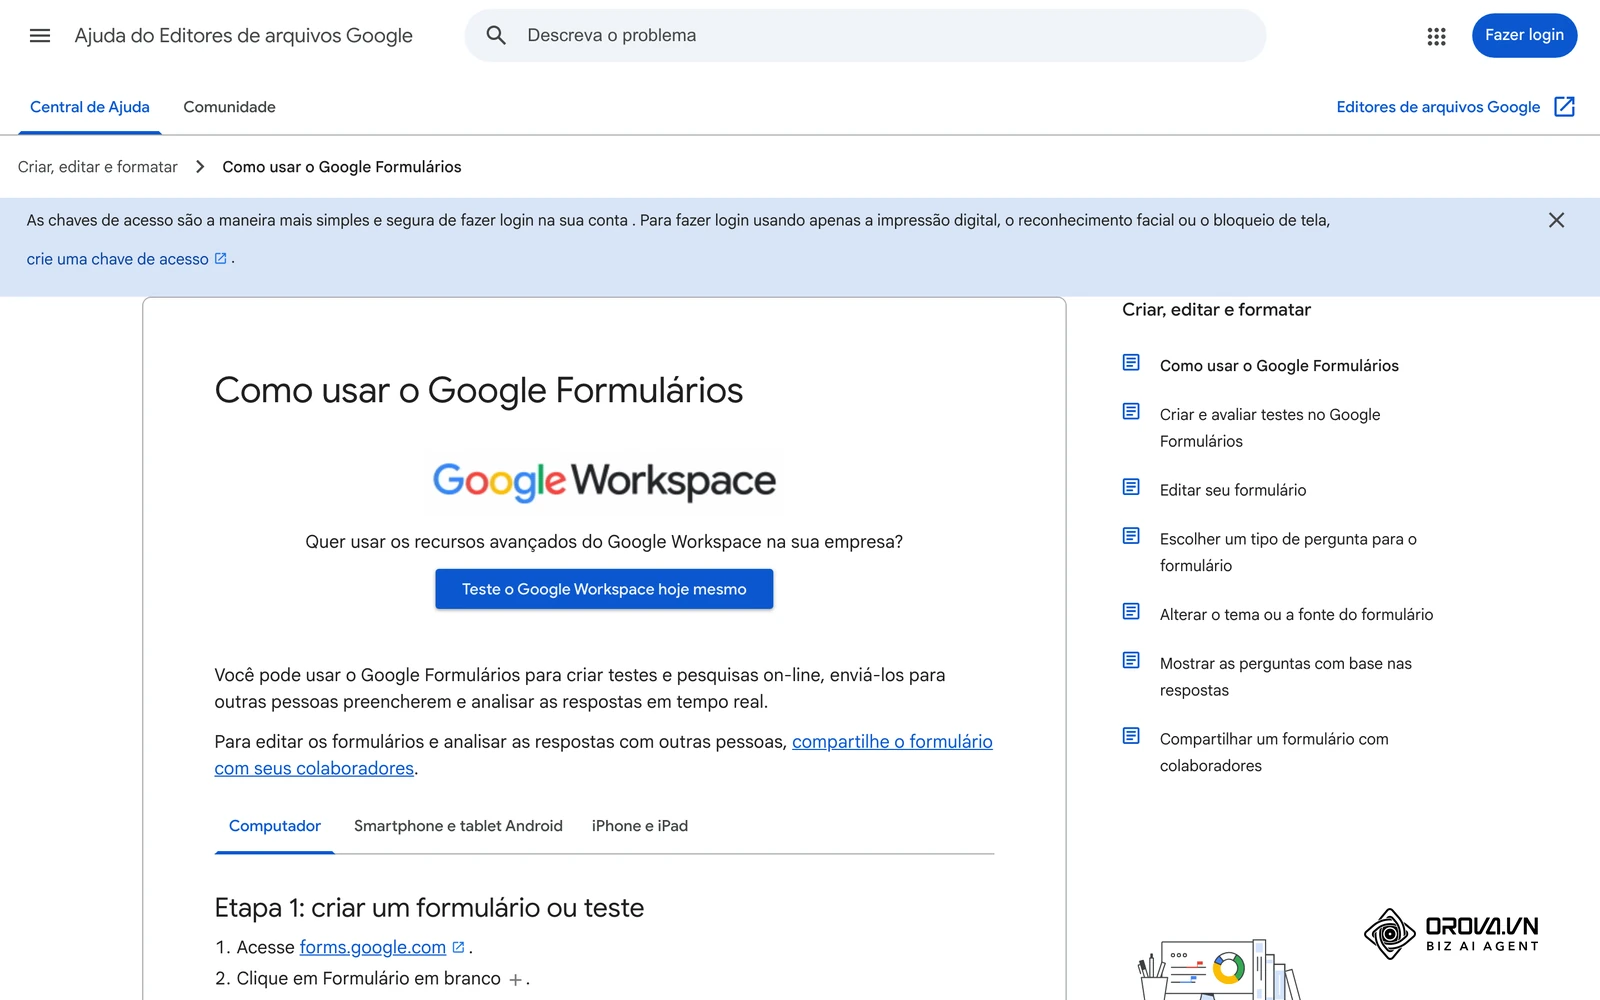The image size is (1600, 1000).
Task: Click the search magnifier icon
Action: click(x=496, y=36)
